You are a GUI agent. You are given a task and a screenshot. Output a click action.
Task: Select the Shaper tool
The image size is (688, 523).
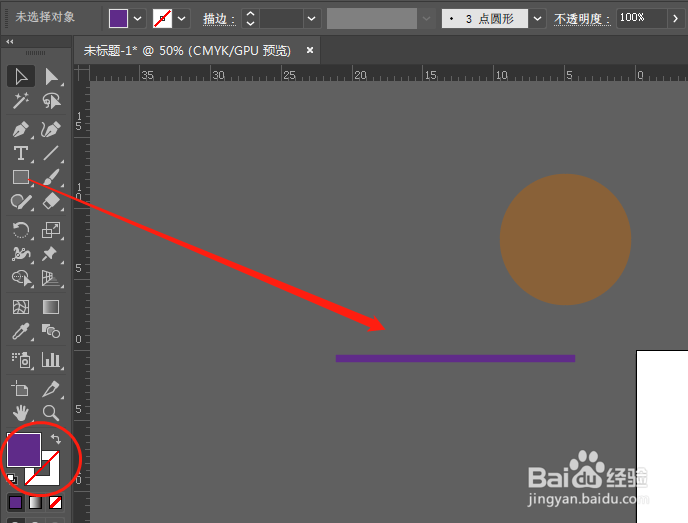21,201
